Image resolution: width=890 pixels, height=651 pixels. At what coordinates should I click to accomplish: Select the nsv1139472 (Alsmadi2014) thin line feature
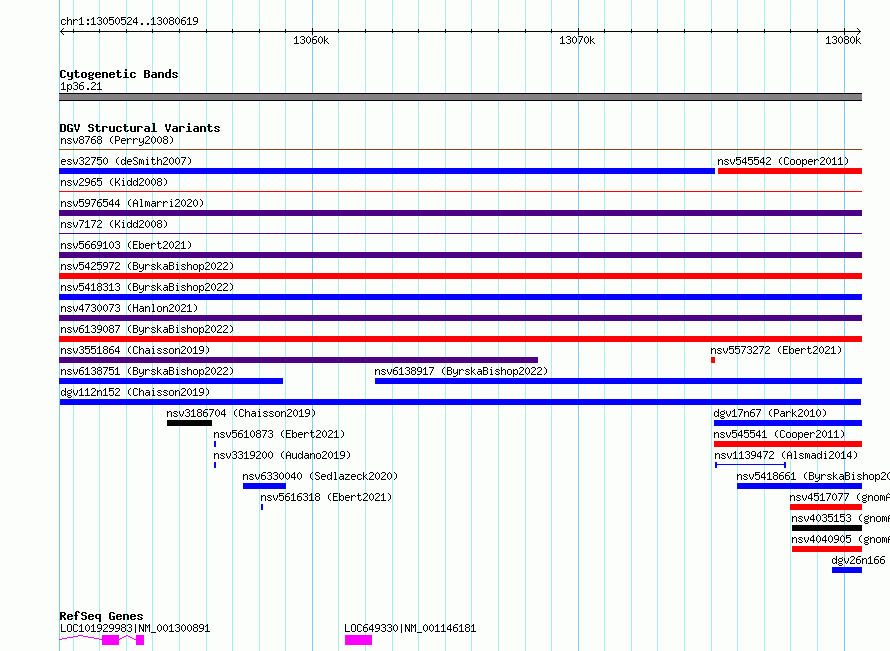point(750,465)
